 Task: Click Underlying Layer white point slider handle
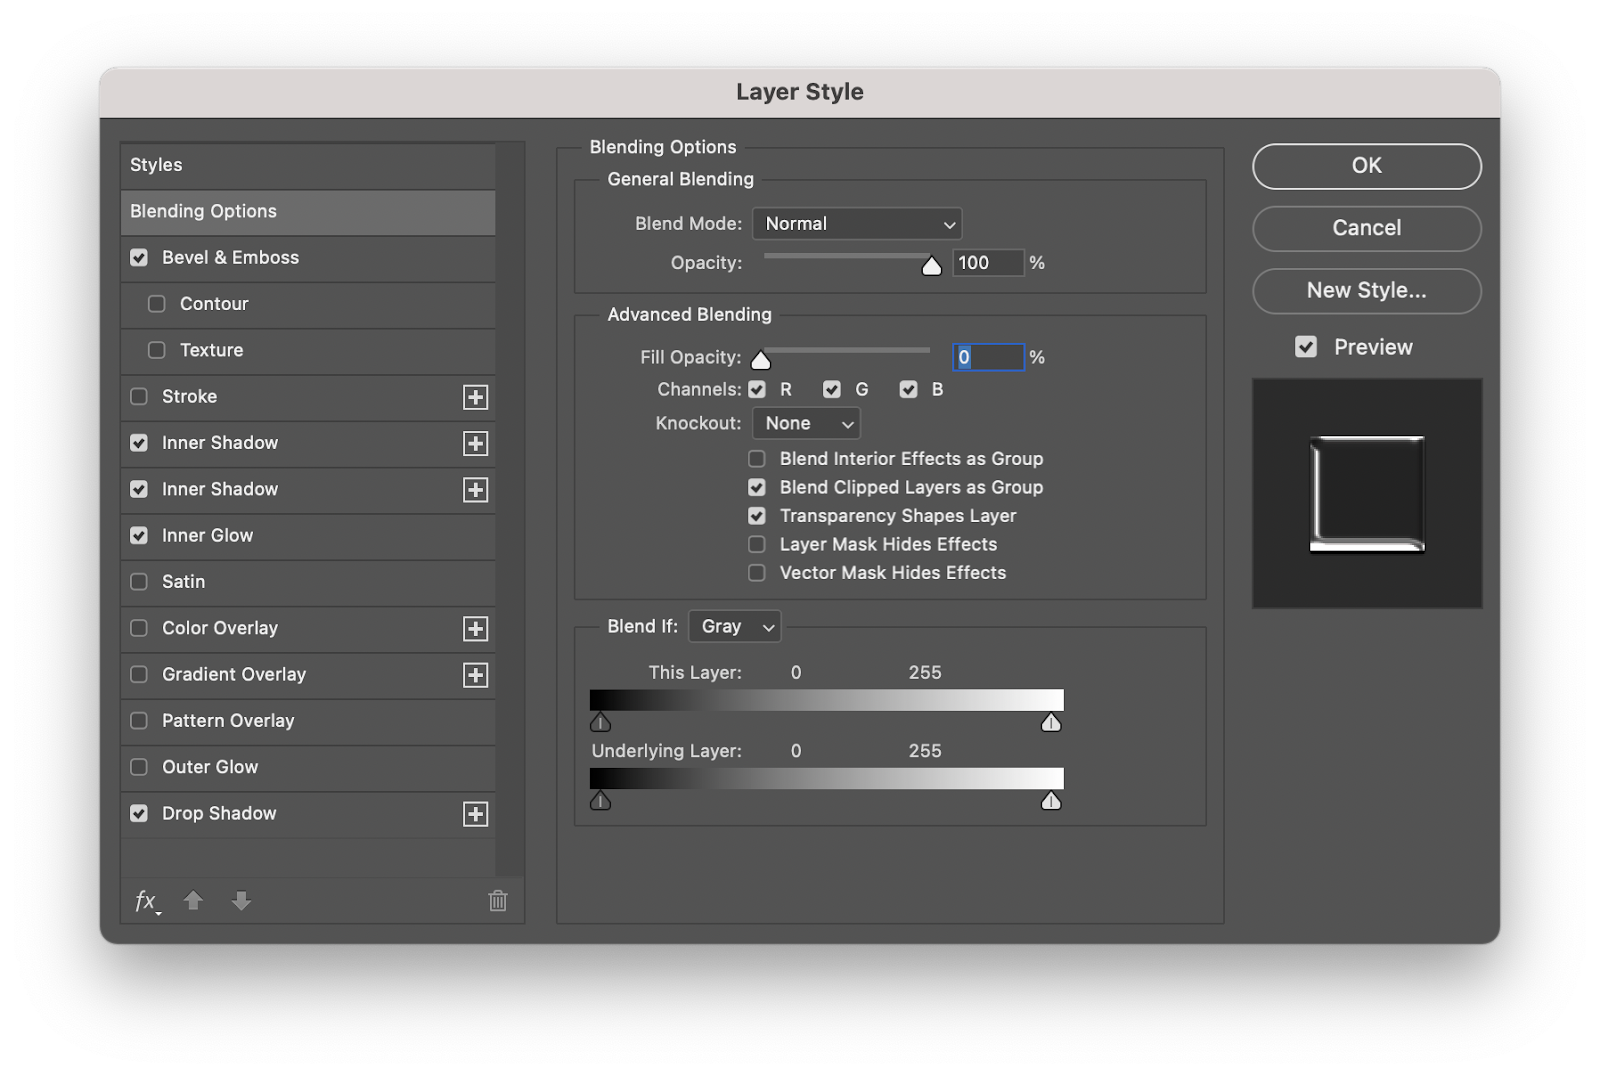point(1051,800)
